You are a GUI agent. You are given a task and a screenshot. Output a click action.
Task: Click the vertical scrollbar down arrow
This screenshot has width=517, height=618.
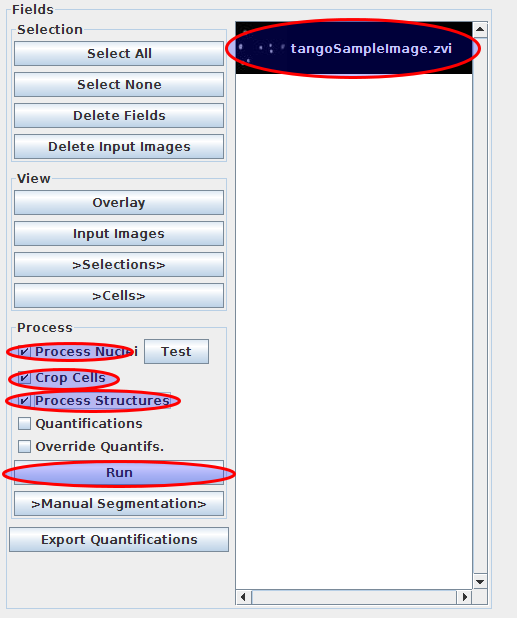(480, 581)
